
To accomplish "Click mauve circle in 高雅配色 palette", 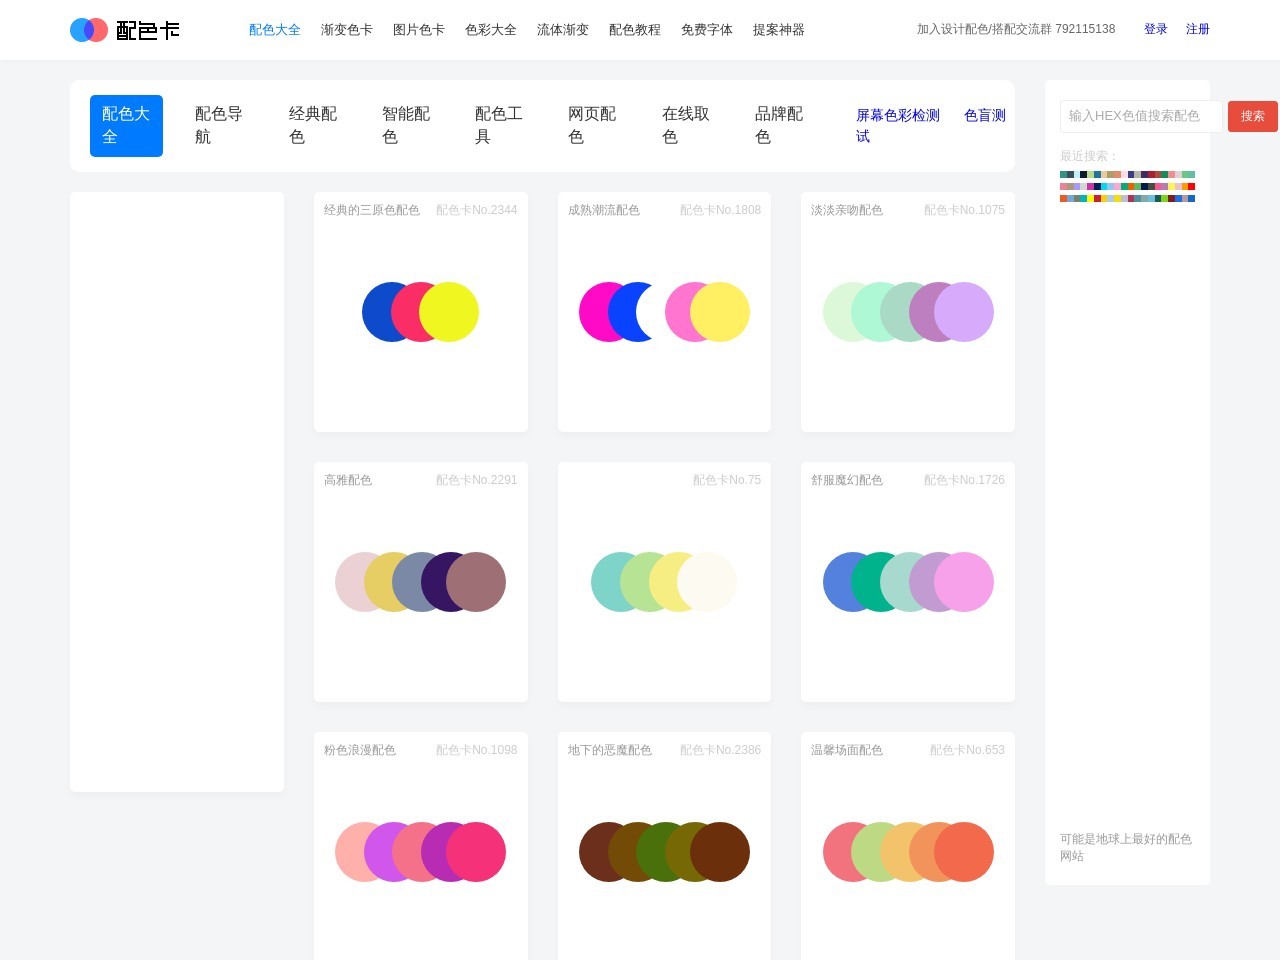I will click(x=476, y=582).
